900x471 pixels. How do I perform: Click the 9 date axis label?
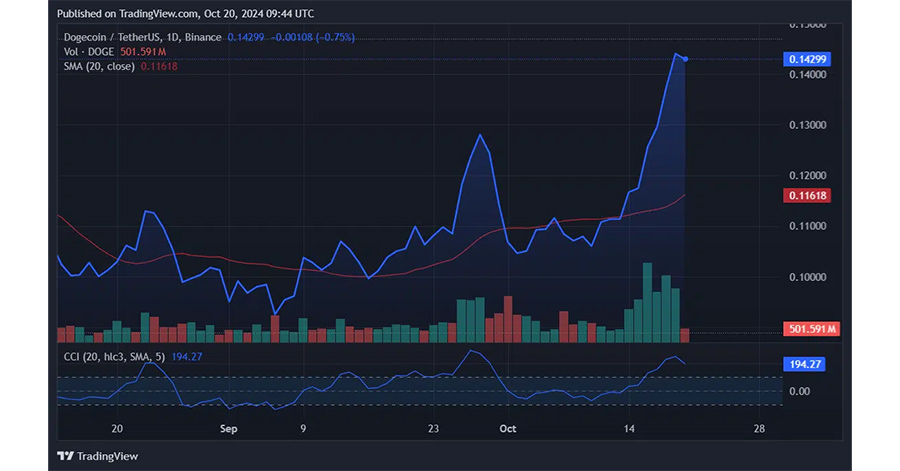[303, 429]
